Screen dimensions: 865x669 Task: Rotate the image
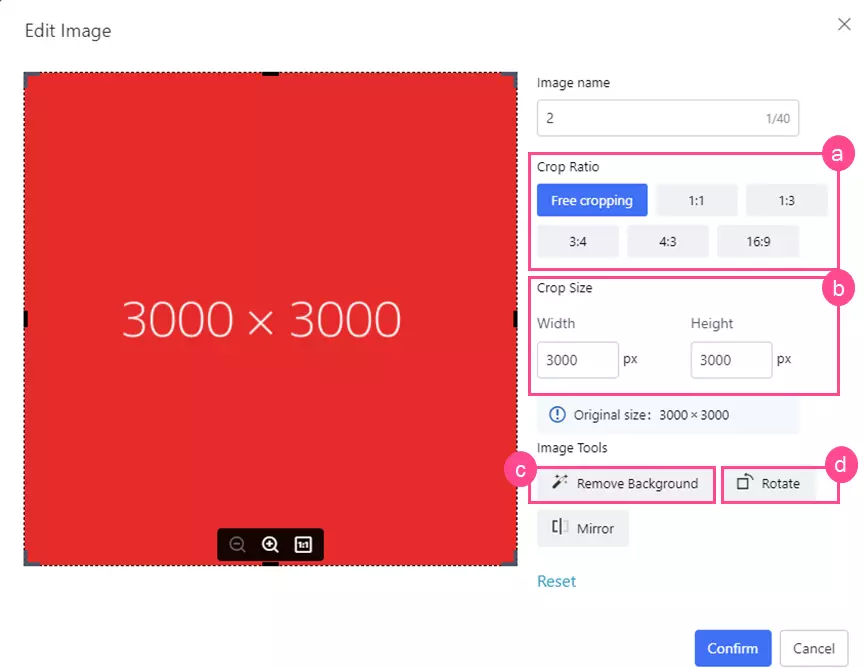coord(769,484)
